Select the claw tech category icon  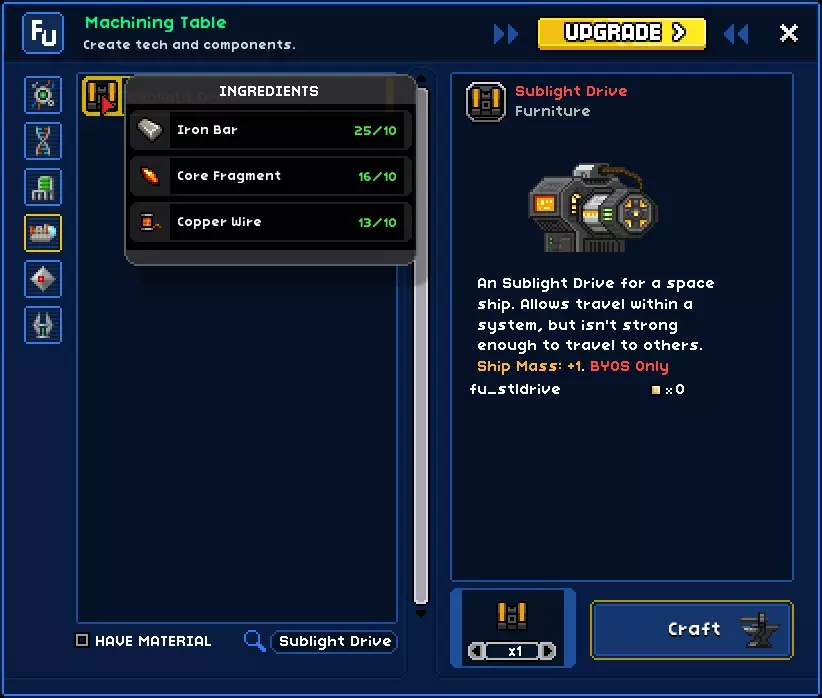click(43, 325)
